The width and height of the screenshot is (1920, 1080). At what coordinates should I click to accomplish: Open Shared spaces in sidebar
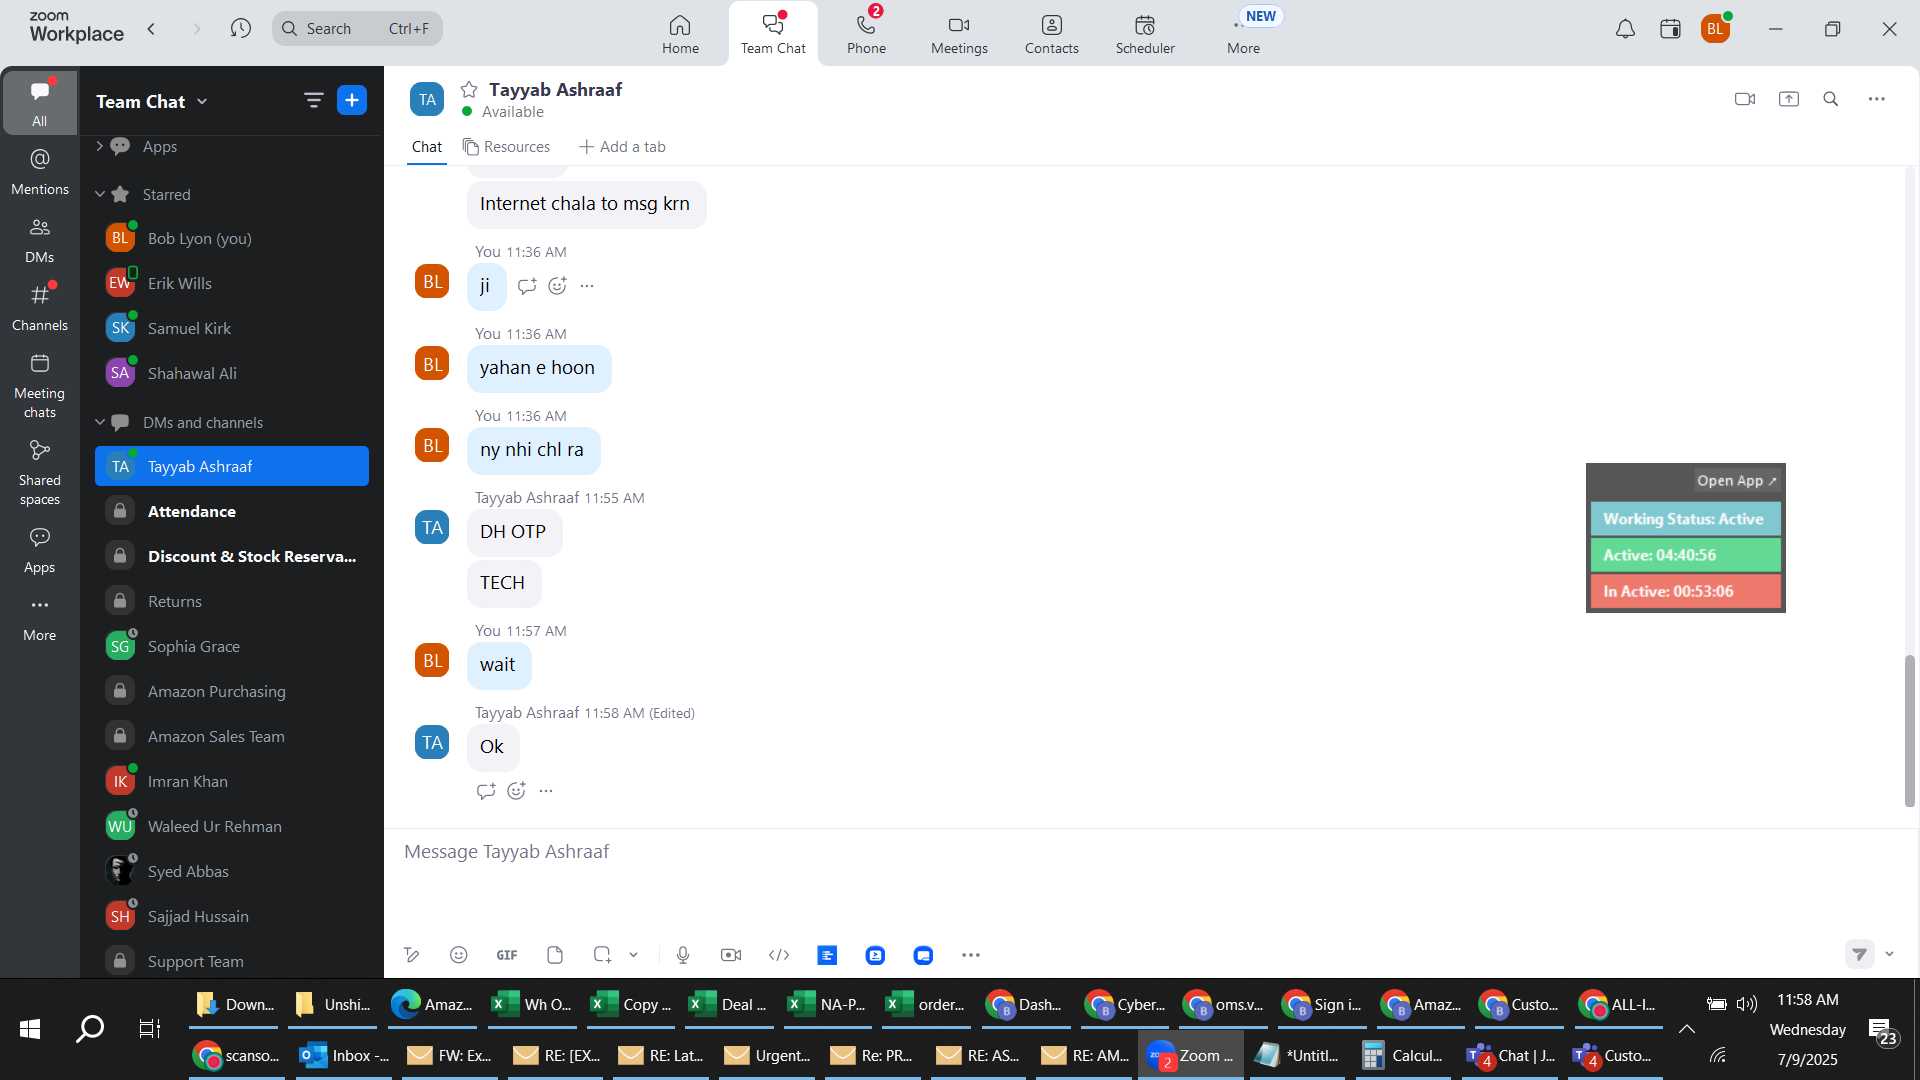point(40,473)
